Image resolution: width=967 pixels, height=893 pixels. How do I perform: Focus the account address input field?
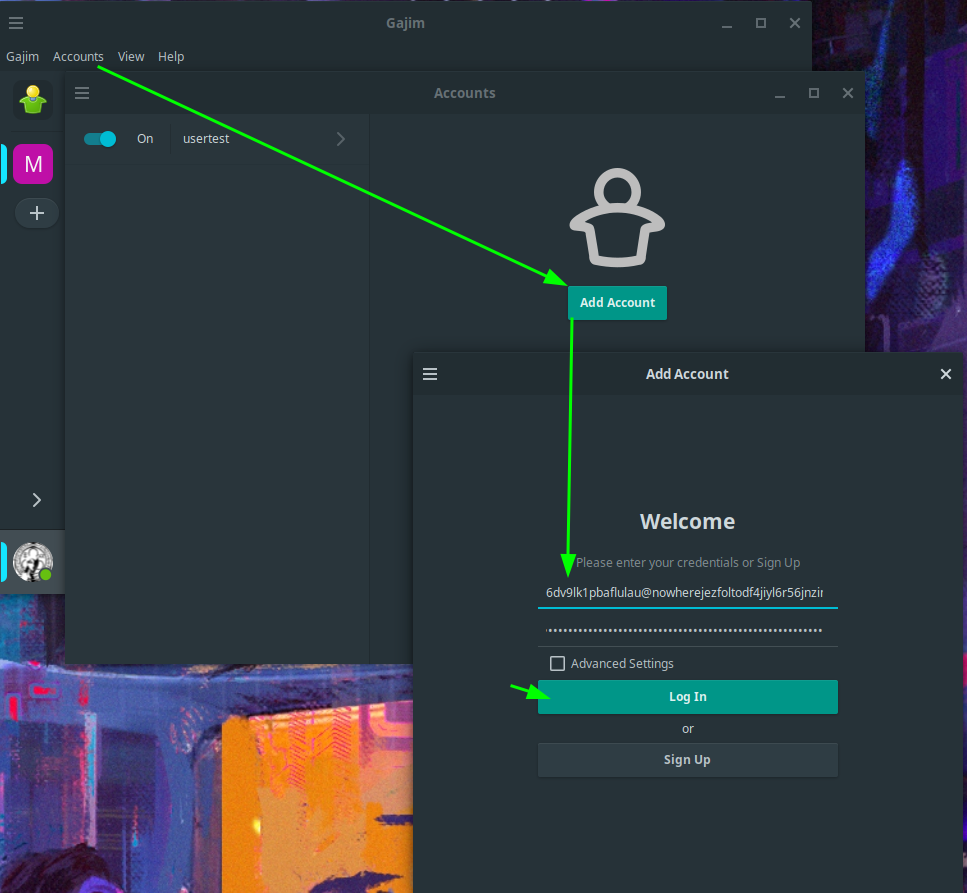(x=688, y=593)
